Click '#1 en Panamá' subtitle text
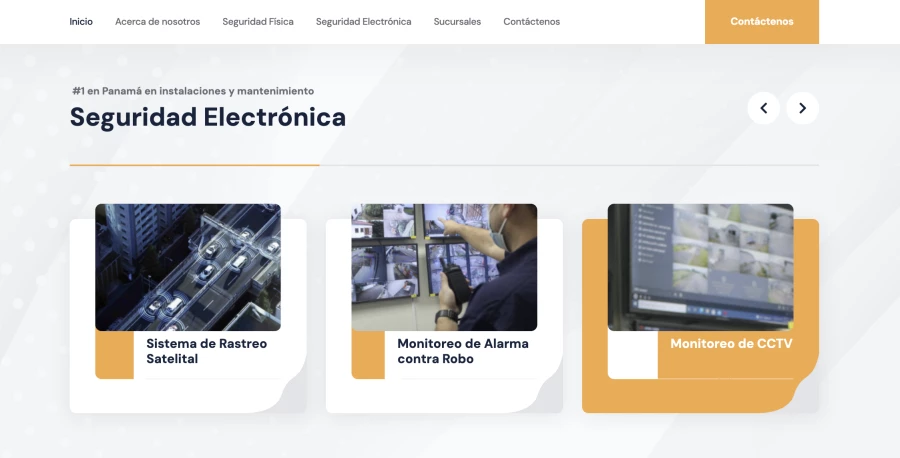The width and height of the screenshot is (900, 458). pyautogui.click(x=193, y=91)
